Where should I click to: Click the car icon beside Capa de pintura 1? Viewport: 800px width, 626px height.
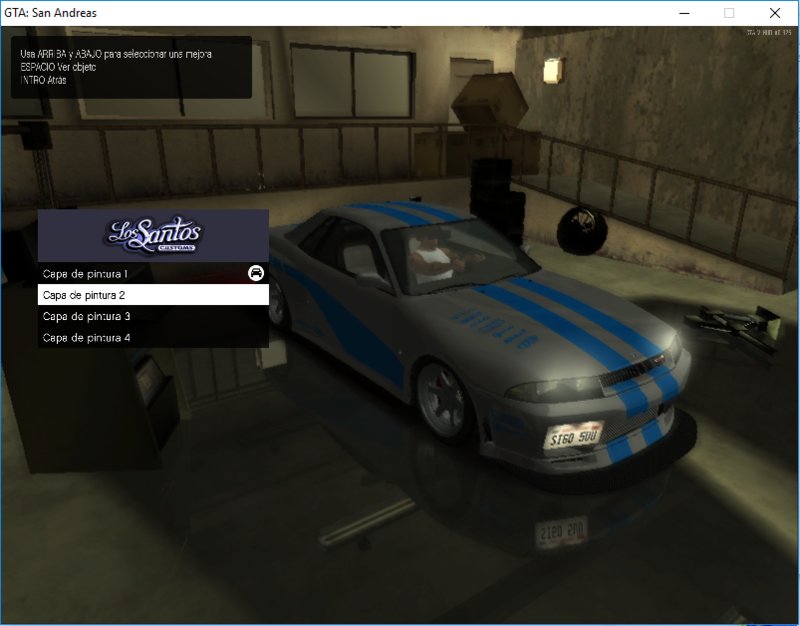[x=256, y=273]
